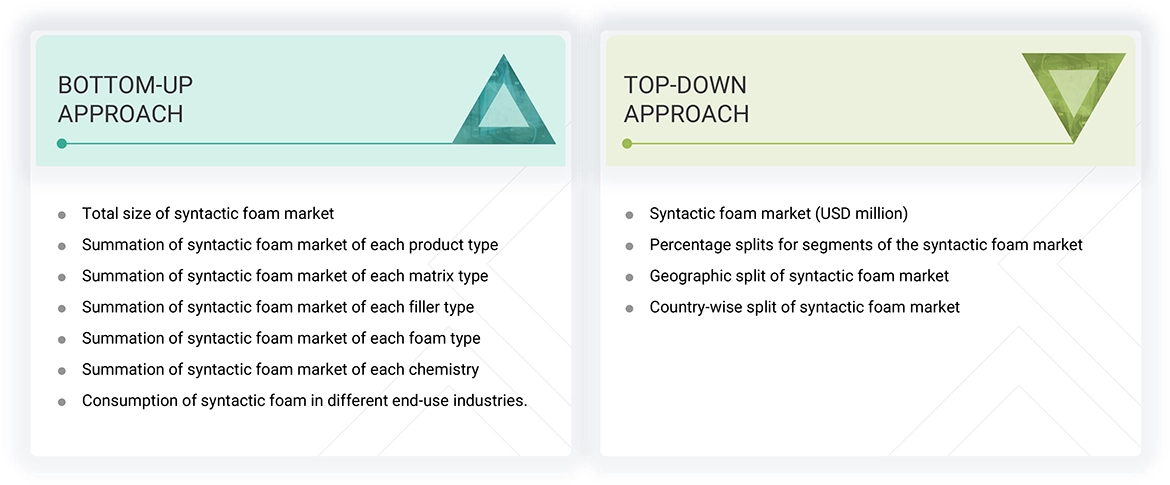The height and width of the screenshot is (485, 1170).
Task: Click 'Consumption of syntactic foam in different end-use industries'
Action: click(x=304, y=400)
